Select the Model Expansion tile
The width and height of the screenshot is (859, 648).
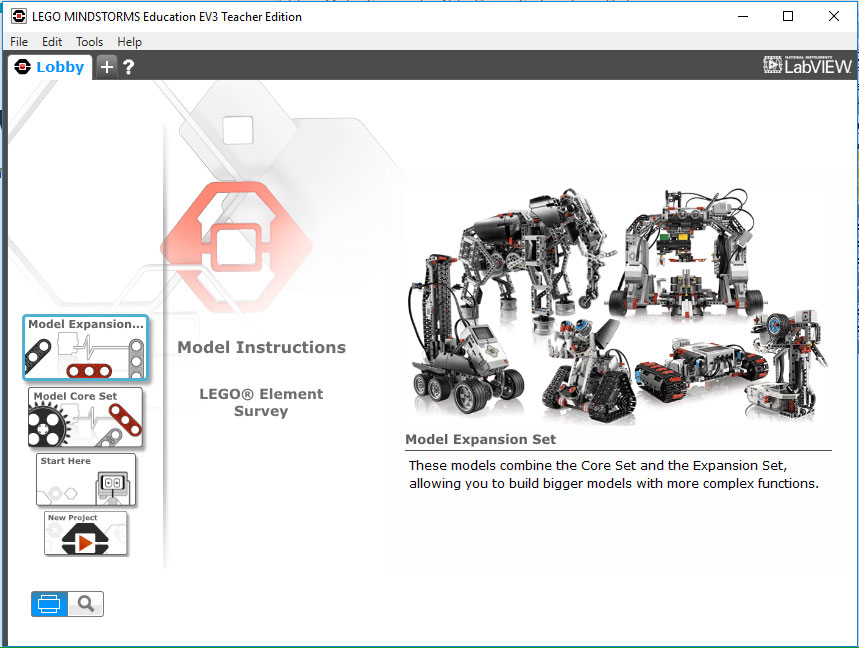[x=85, y=347]
